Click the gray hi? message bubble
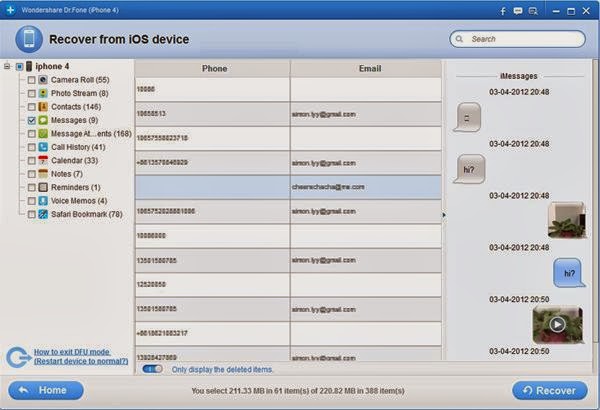The image size is (600, 410). click(470, 169)
